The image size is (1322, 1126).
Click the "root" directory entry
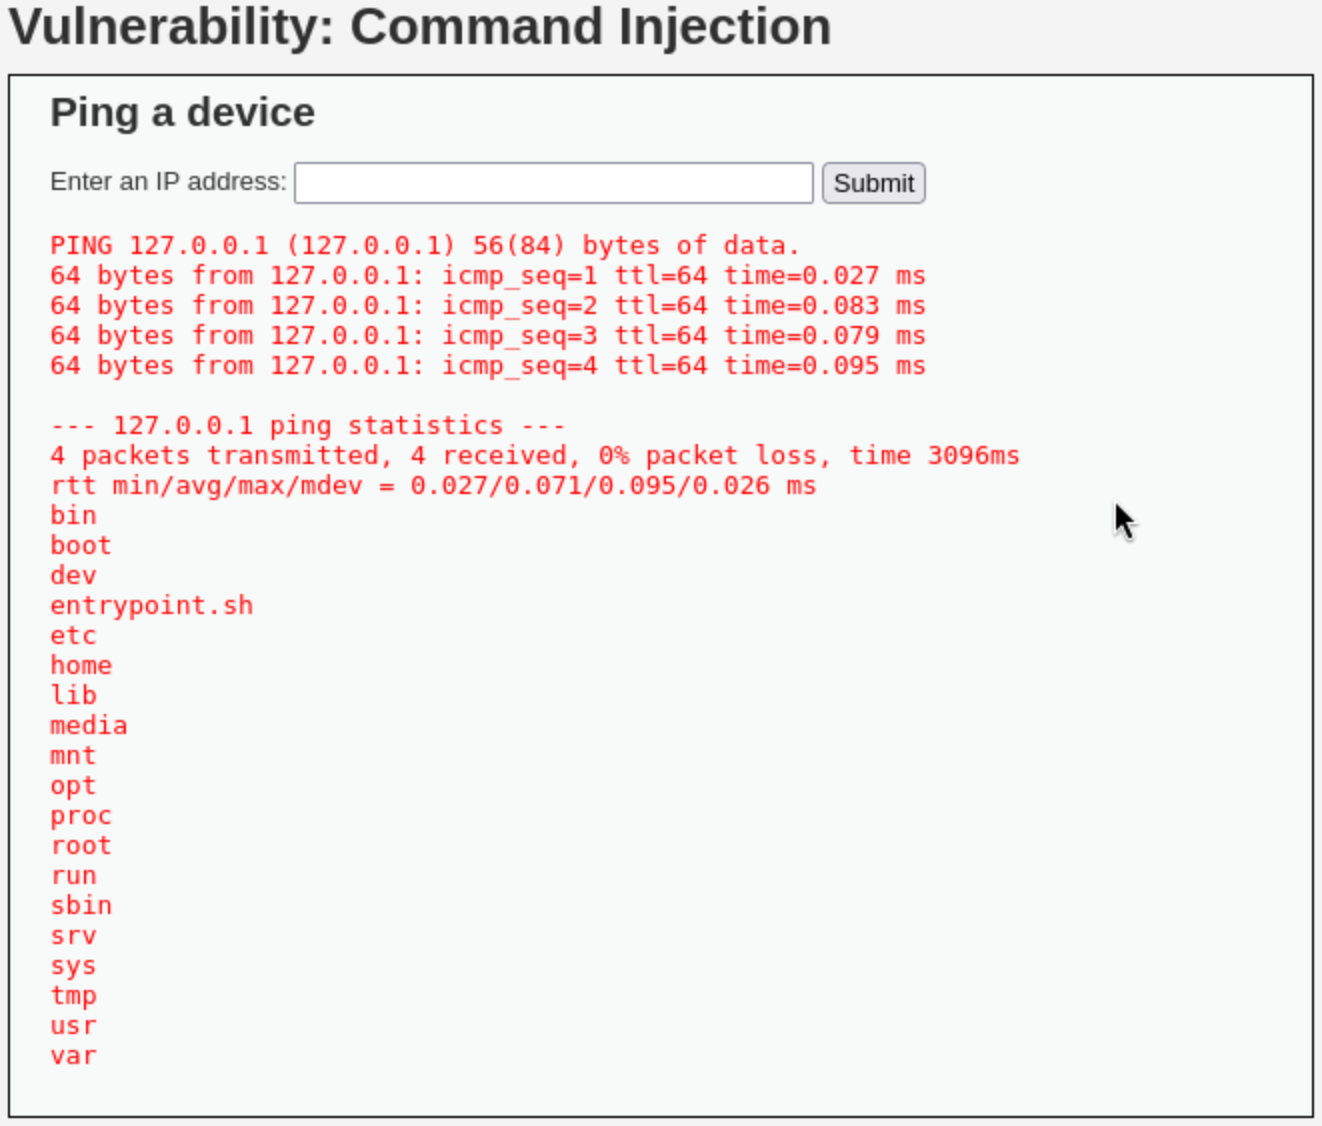click(81, 846)
